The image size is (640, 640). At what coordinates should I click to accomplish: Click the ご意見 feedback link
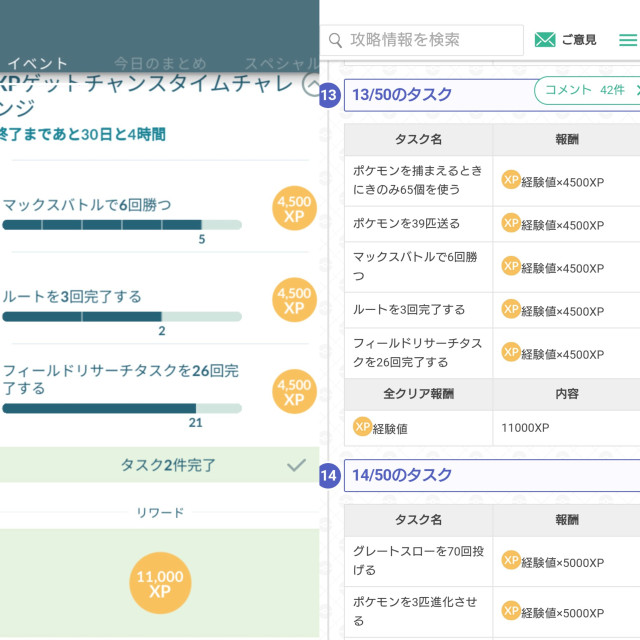579,40
